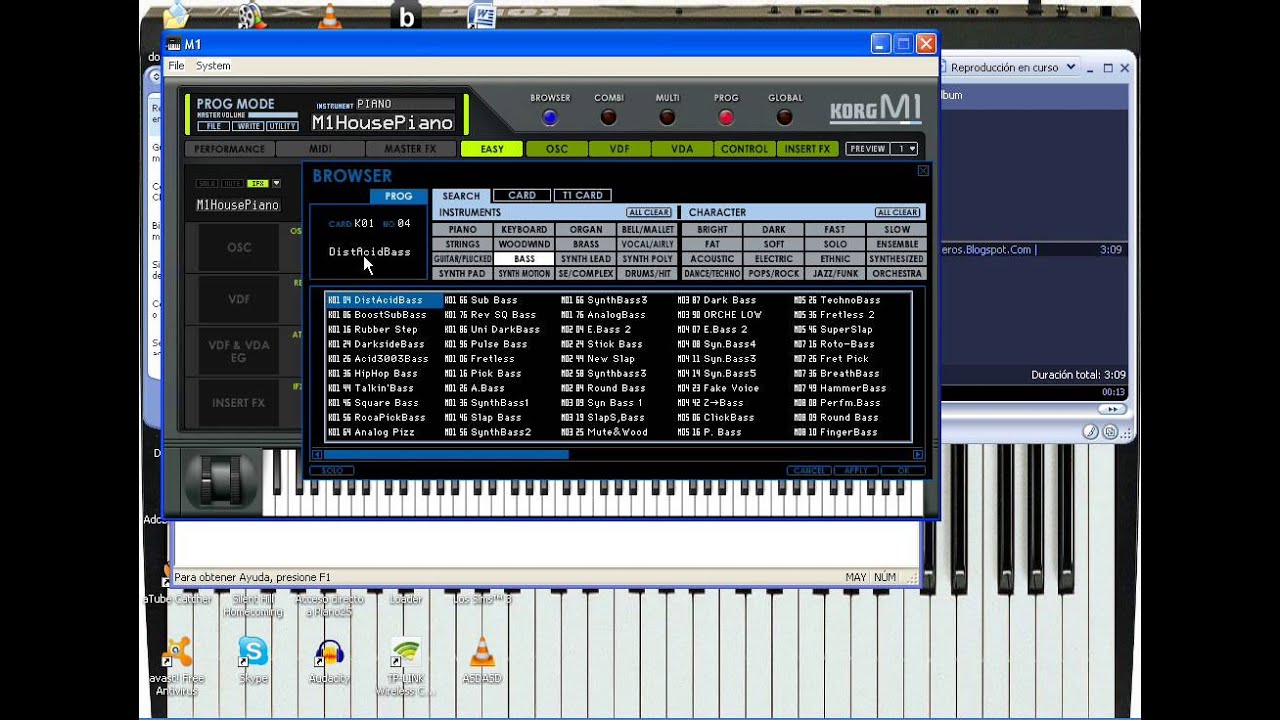The image size is (1280, 720).
Task: Toggle the DRUMS/HIT instrument filter
Action: [x=648, y=273]
